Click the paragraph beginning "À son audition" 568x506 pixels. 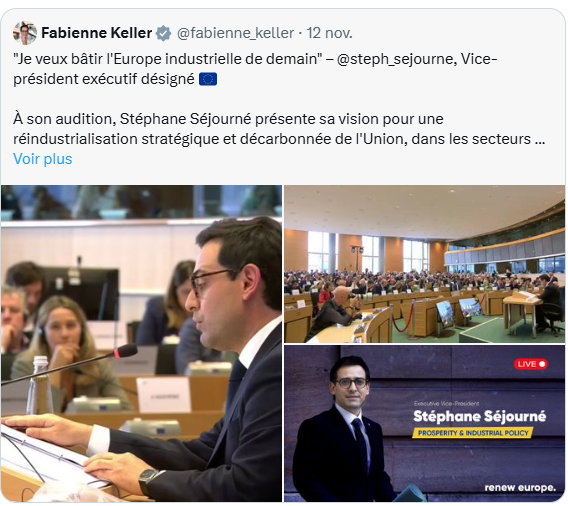click(x=279, y=129)
